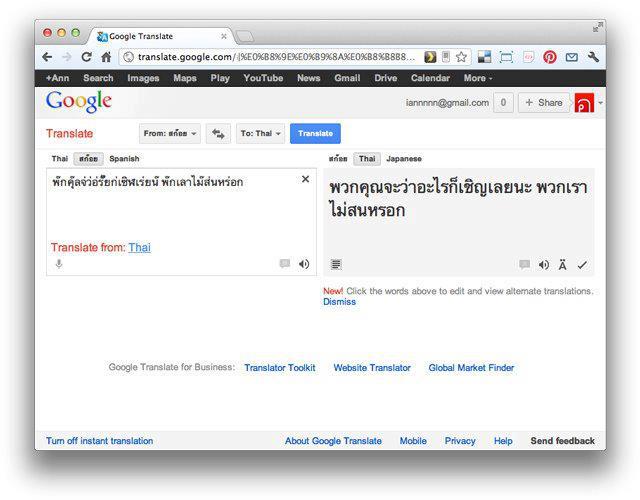This screenshot has width=640, height=500.
Task: Click the Translate from: Thai link
Action: (140, 247)
